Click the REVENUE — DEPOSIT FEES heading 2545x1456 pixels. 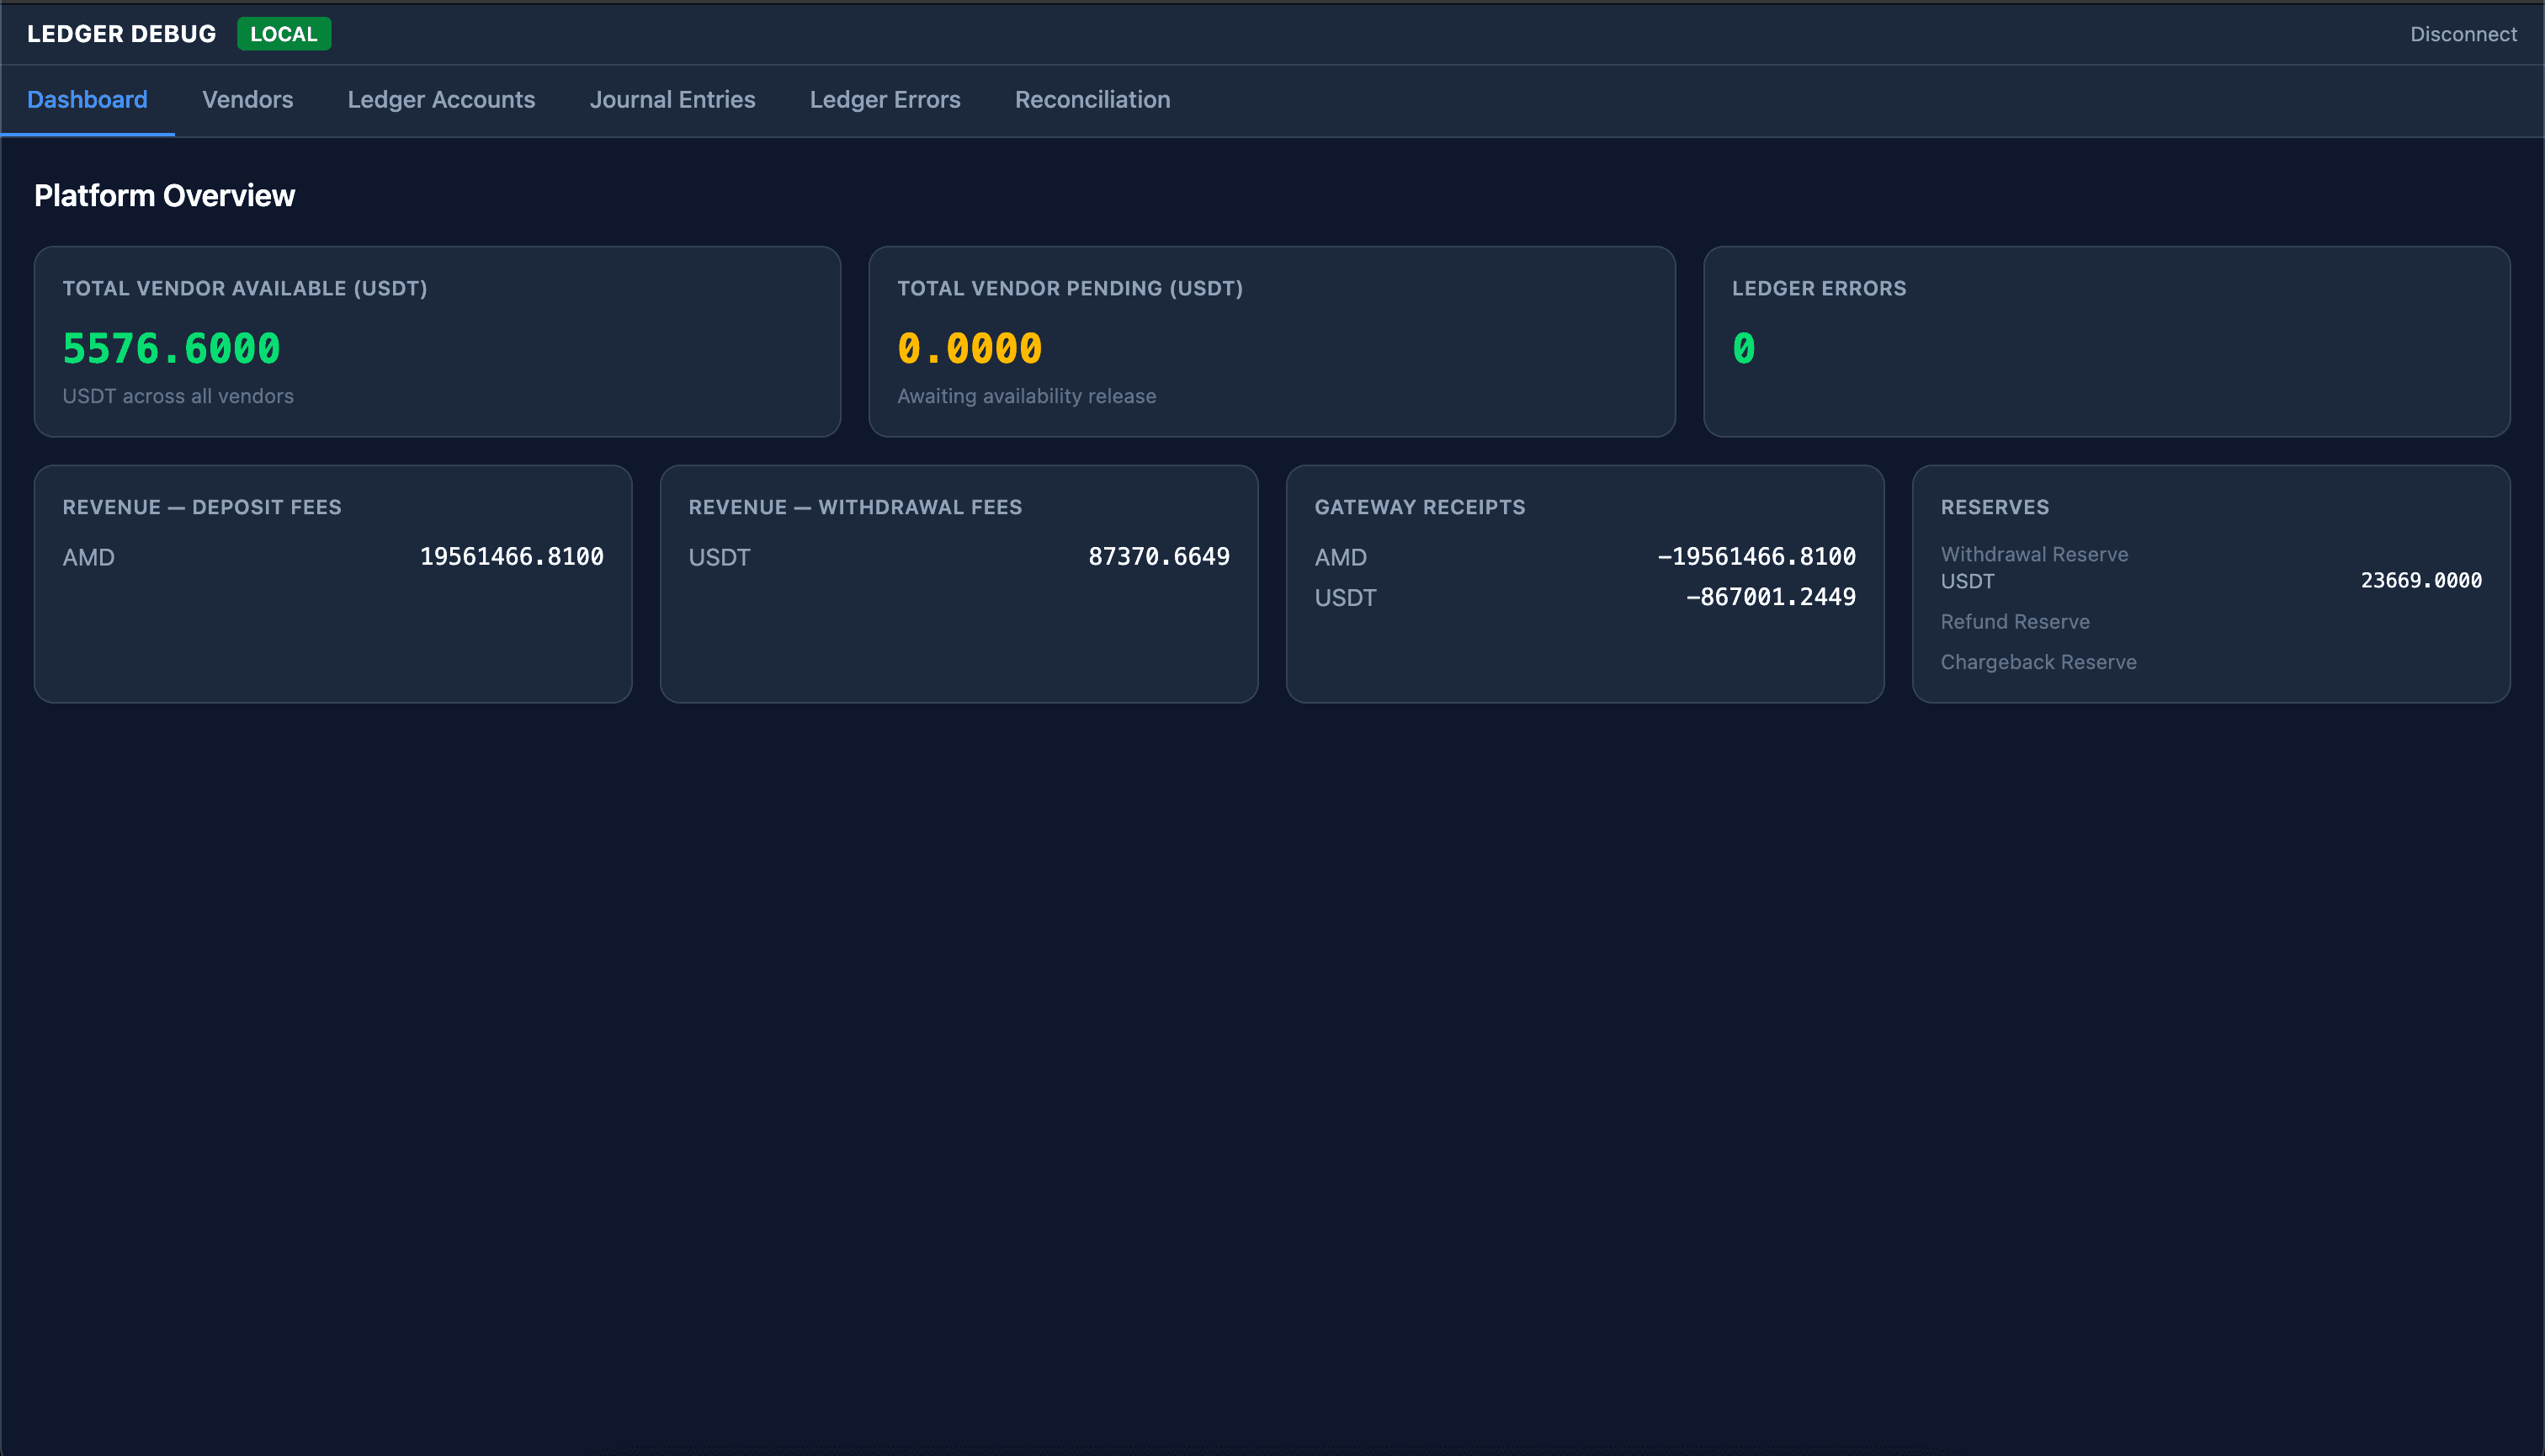[x=202, y=507]
